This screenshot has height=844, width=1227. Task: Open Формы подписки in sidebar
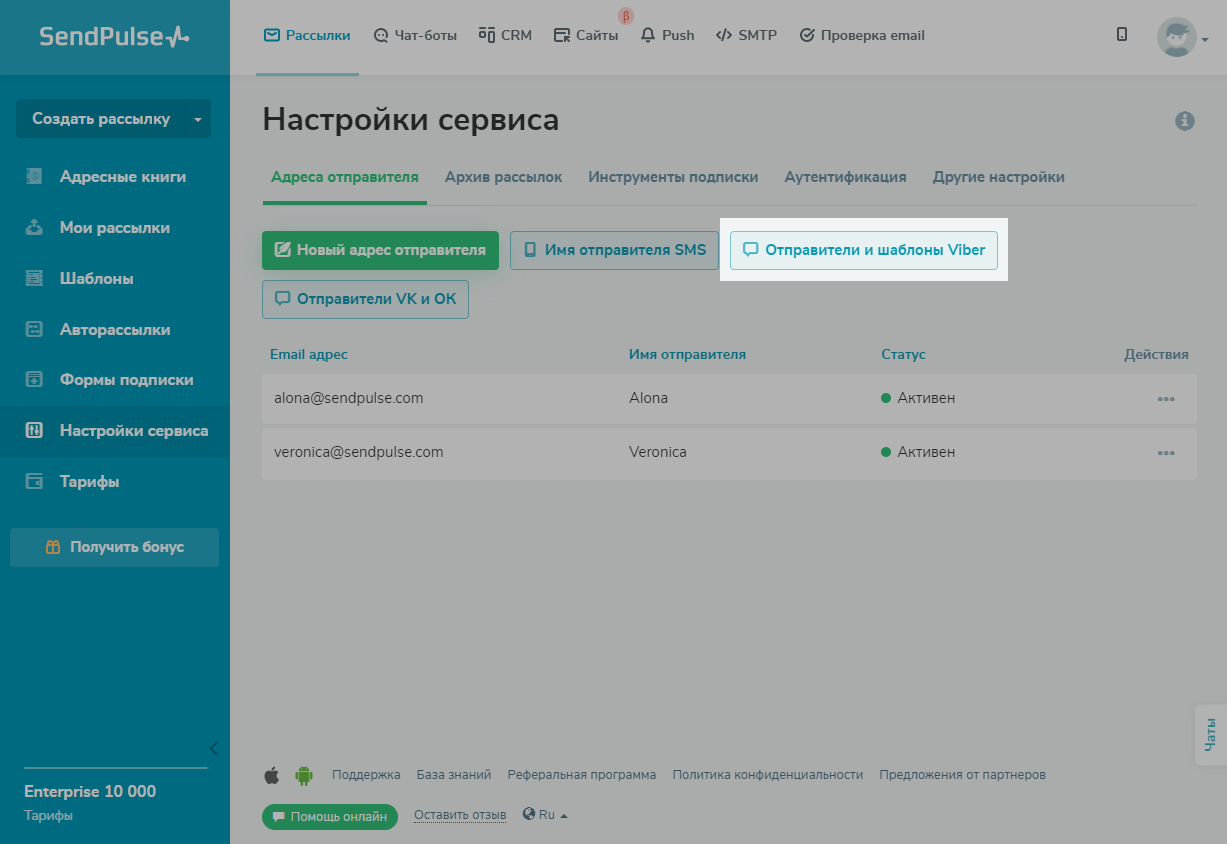click(127, 380)
